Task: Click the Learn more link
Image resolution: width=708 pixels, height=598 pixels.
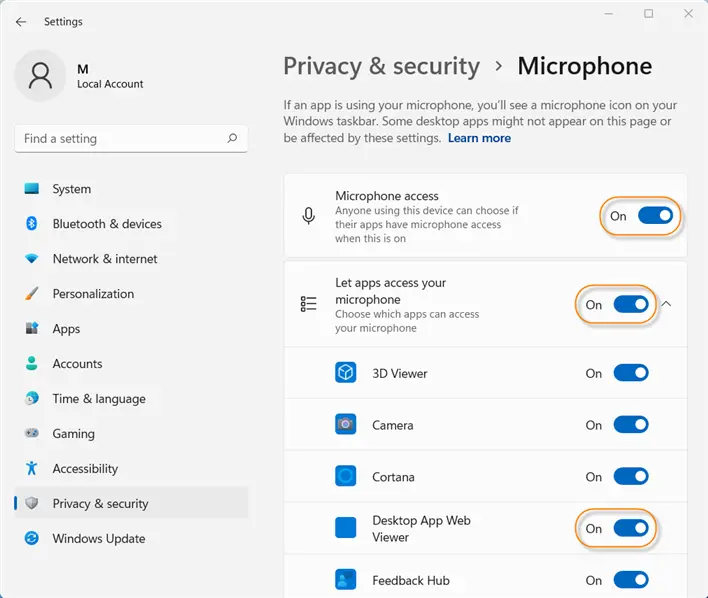Action: coord(479,138)
